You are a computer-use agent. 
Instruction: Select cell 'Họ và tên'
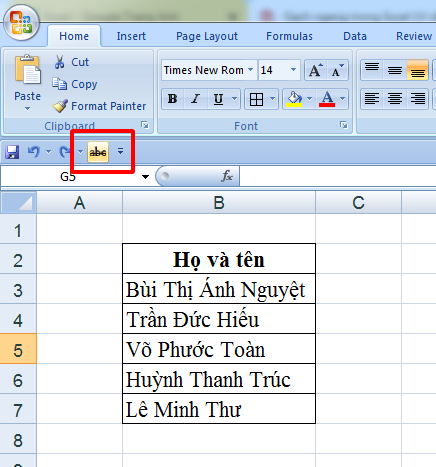pyautogui.click(x=219, y=259)
